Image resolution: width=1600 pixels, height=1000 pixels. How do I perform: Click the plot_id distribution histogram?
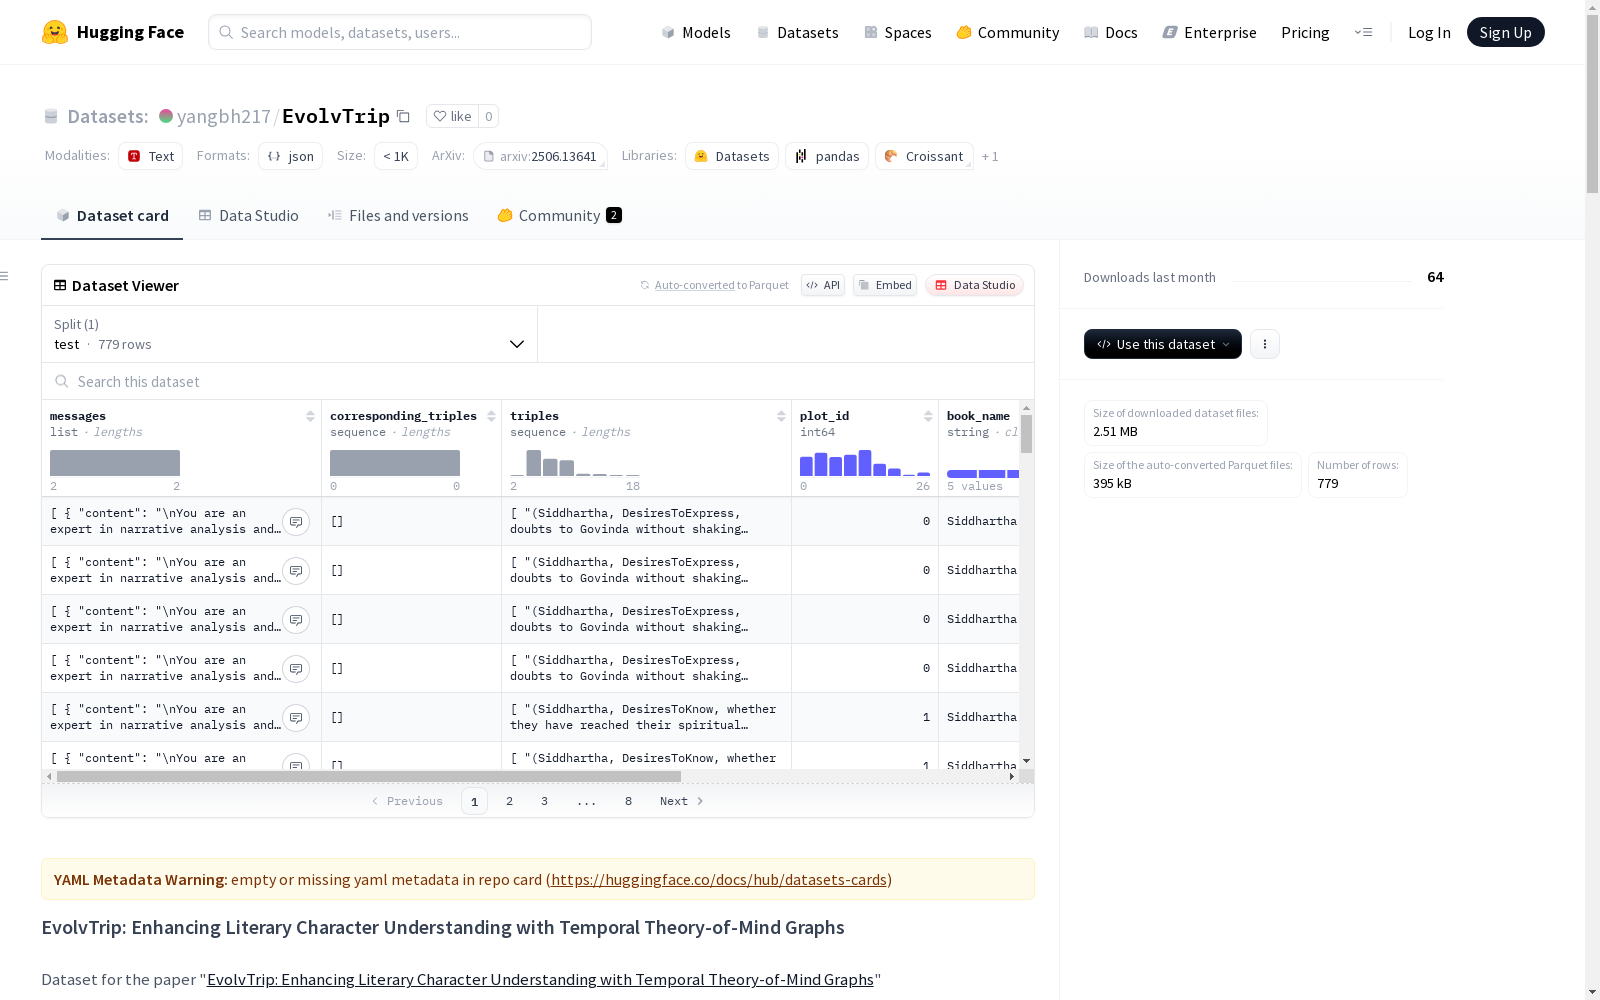pos(865,463)
